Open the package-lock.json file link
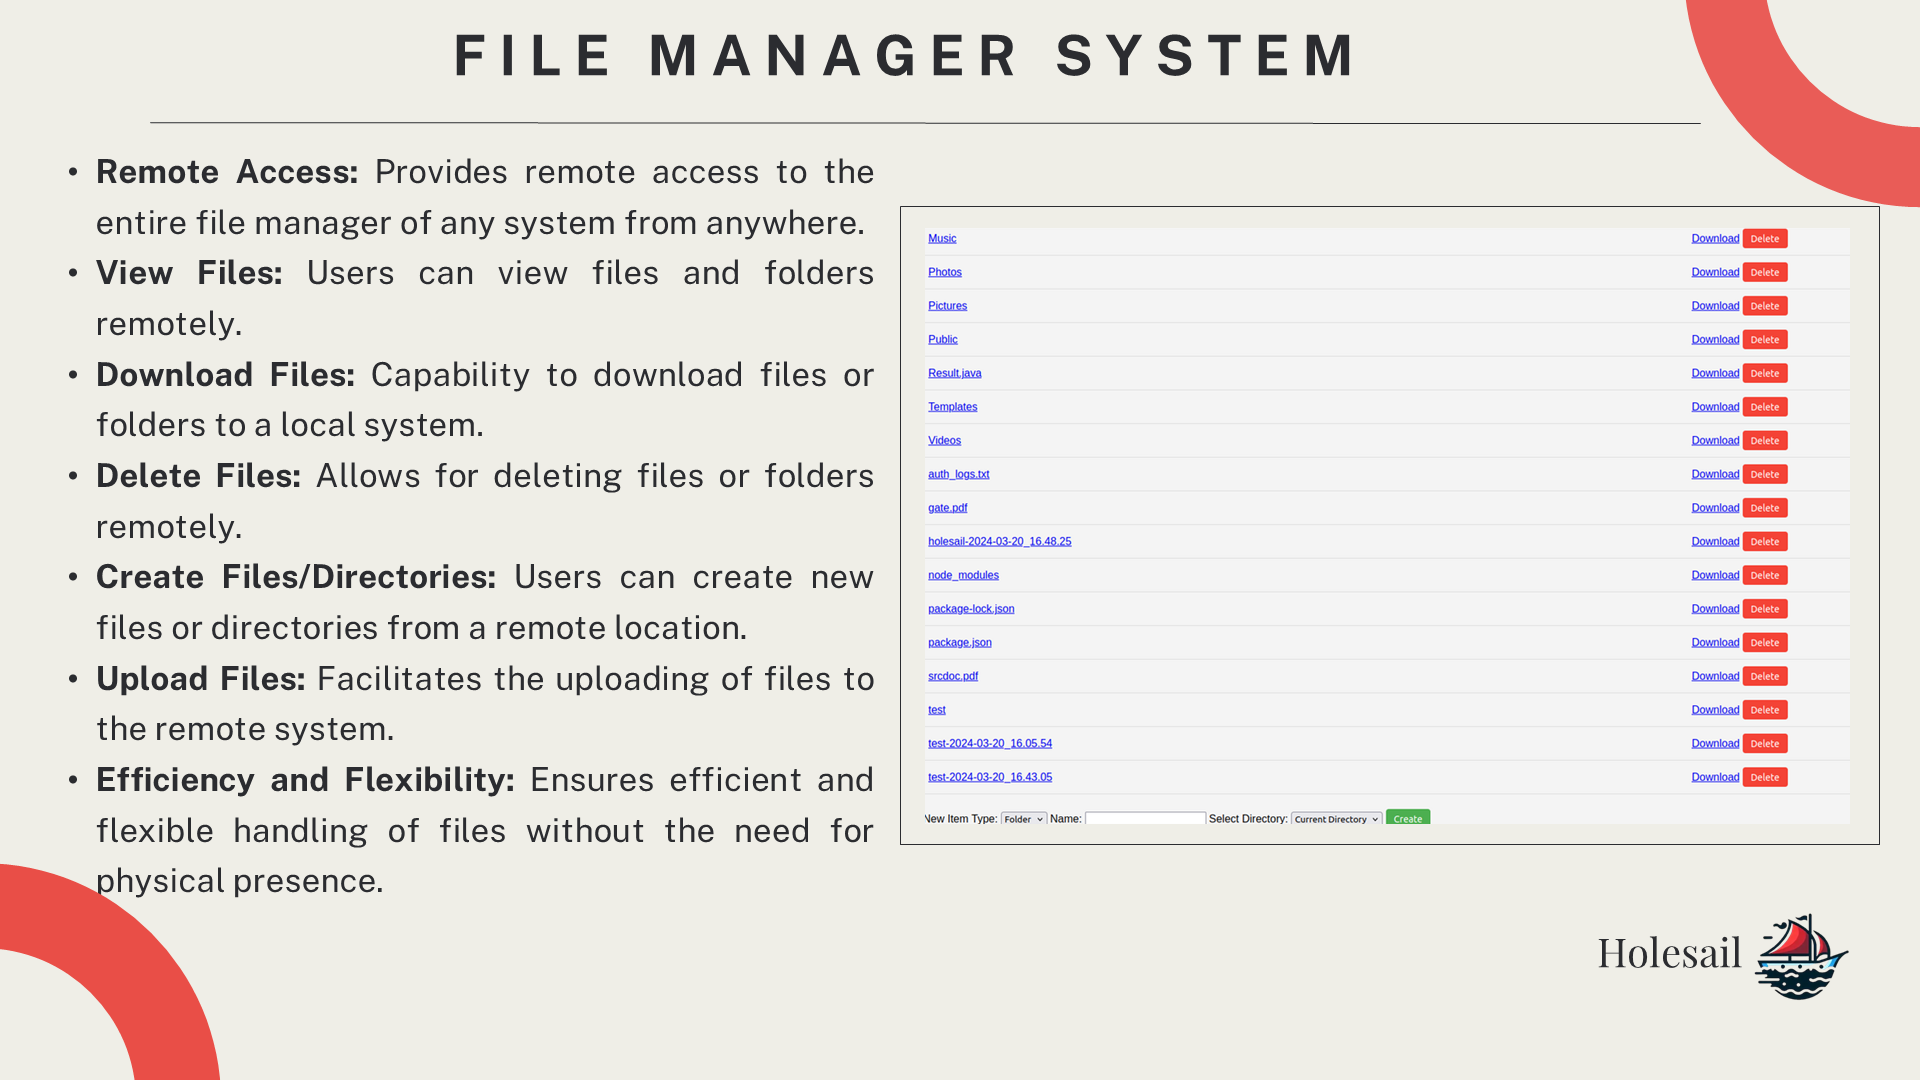This screenshot has width=1920, height=1080. (971, 609)
